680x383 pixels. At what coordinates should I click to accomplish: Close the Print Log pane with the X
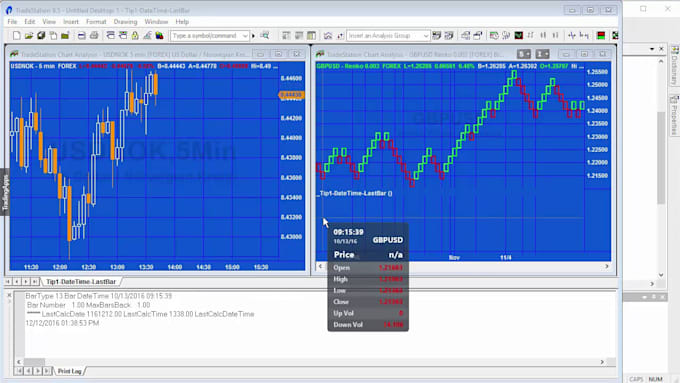tap(9, 295)
